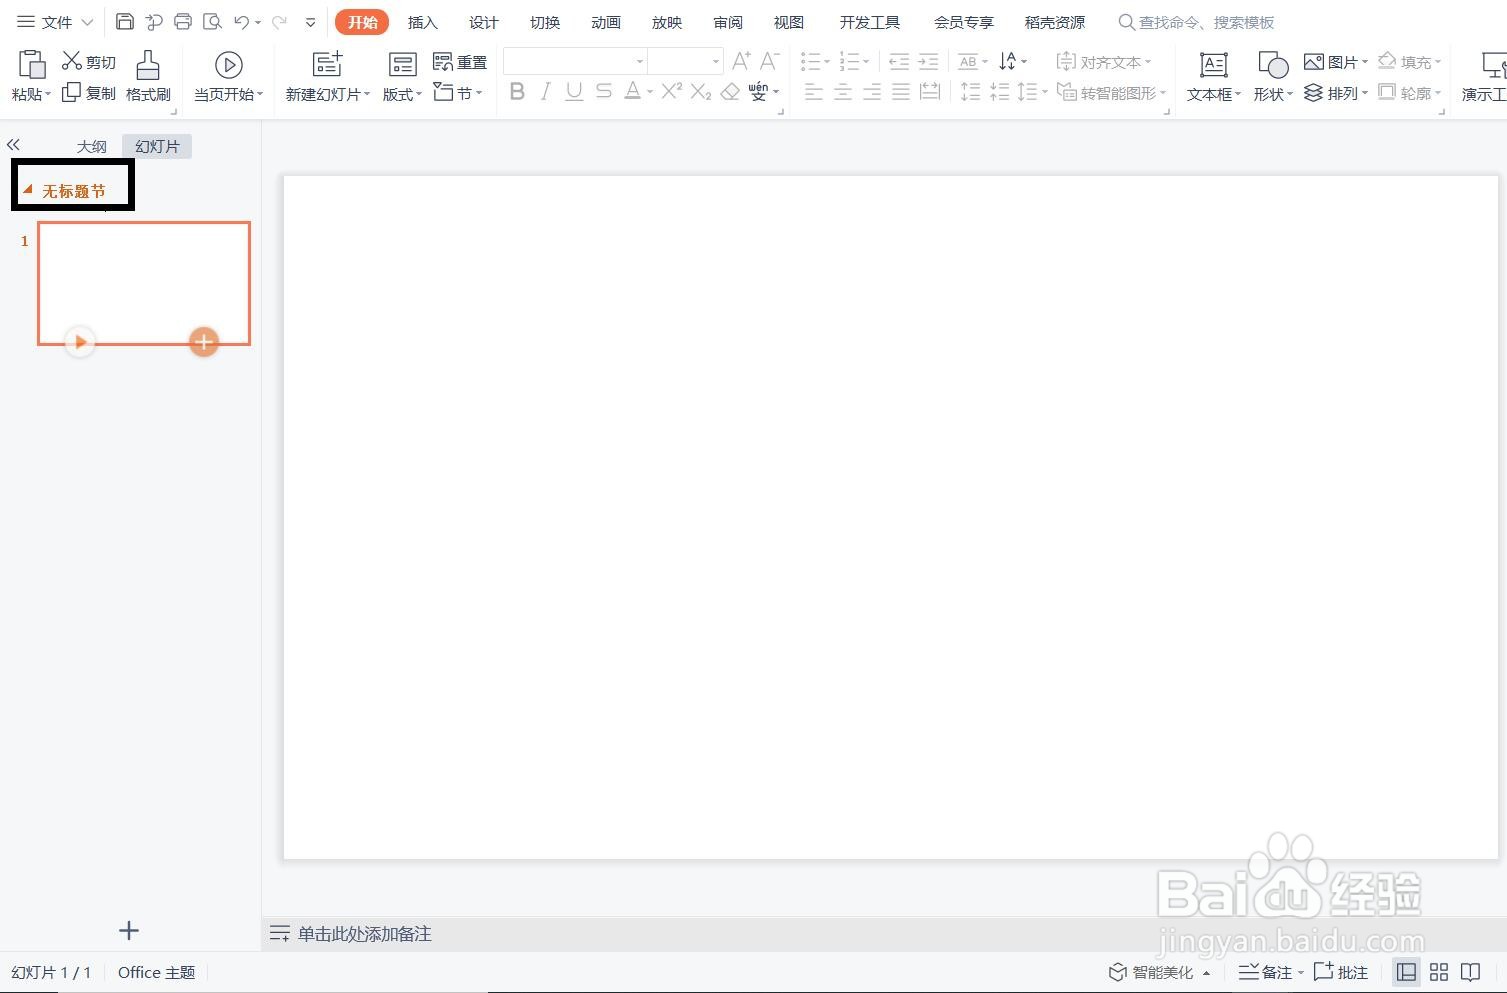Screen dimensions: 1507x993
Task: Toggle bold formatting
Action: pyautogui.click(x=517, y=92)
